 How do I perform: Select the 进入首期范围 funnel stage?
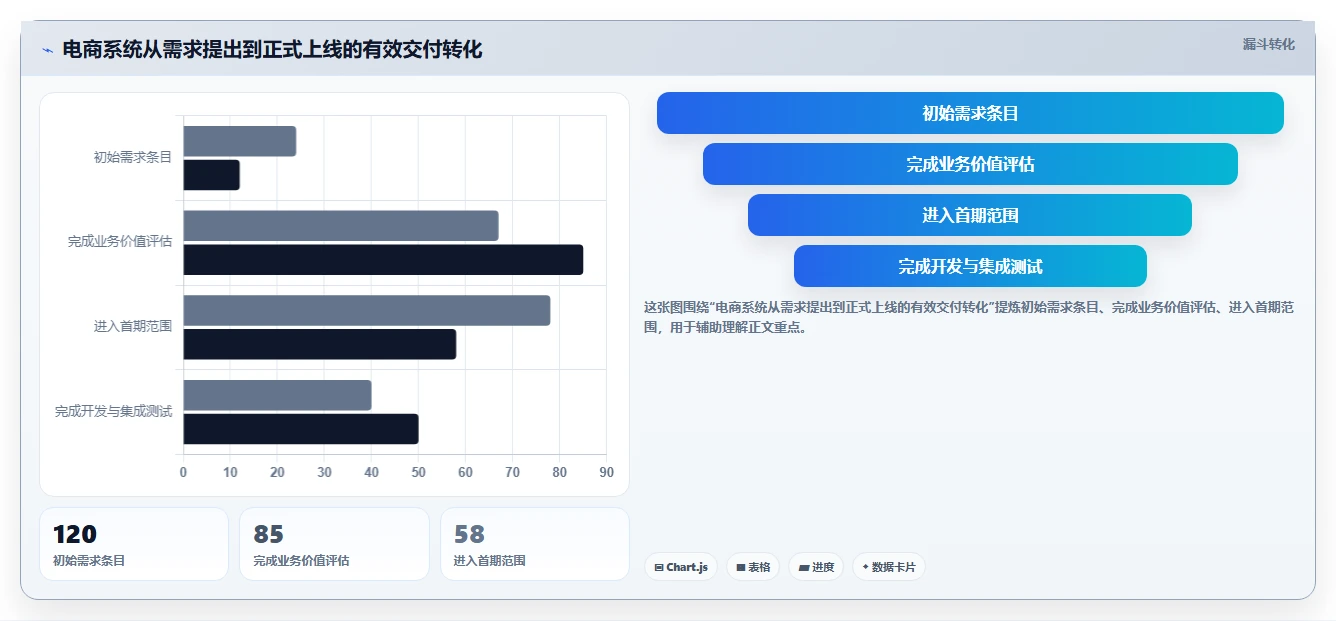(970, 215)
